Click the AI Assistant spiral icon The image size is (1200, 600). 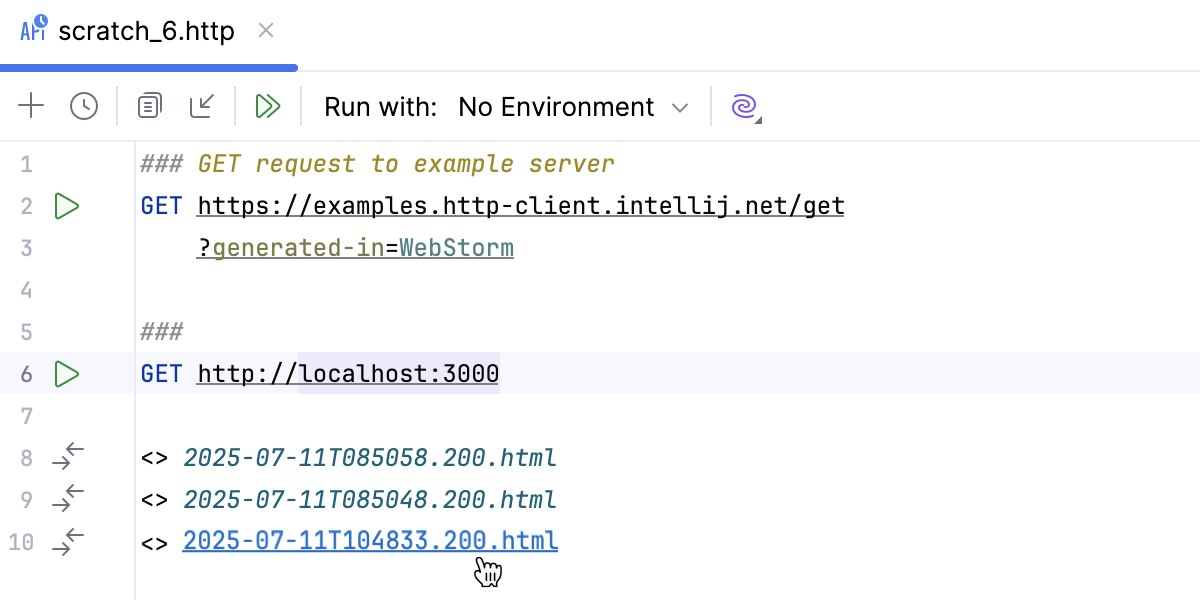click(x=744, y=106)
